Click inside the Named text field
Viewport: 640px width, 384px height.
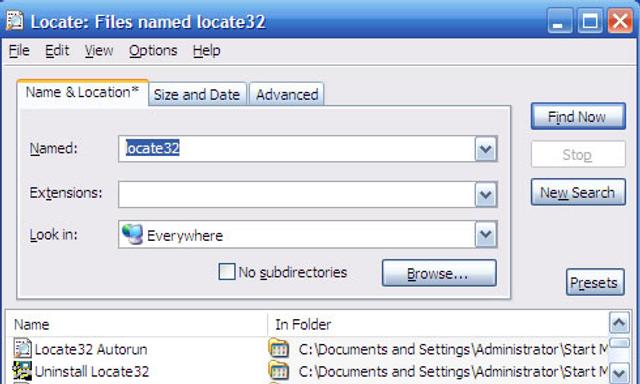pos(297,149)
